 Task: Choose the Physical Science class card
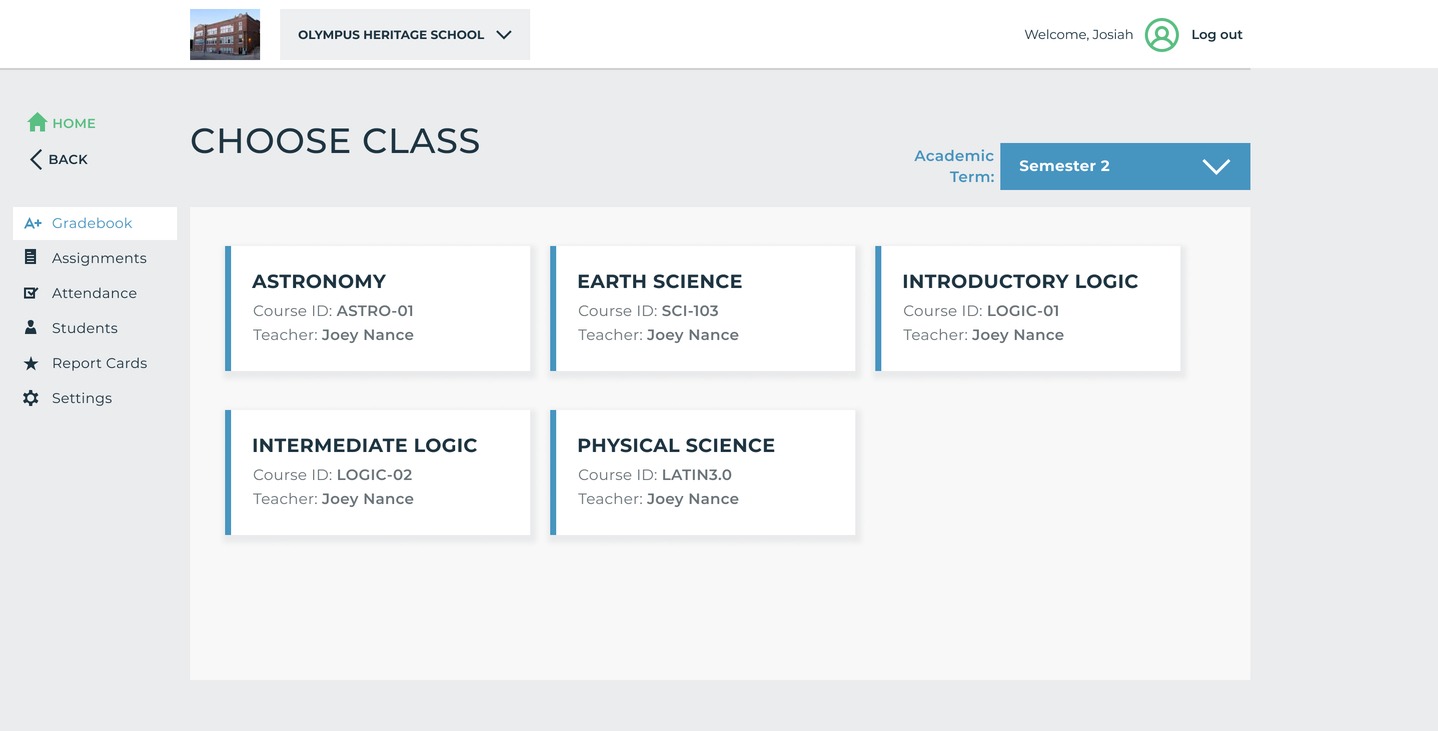(703, 471)
